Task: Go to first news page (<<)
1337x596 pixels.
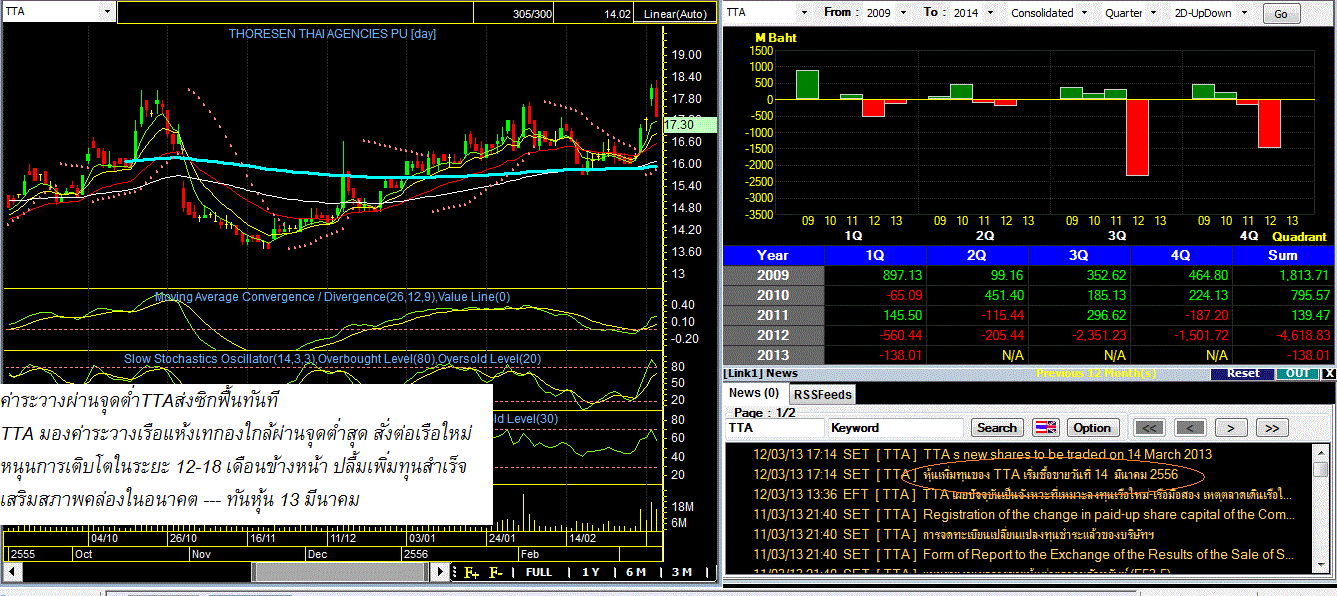Action: 1150,428
